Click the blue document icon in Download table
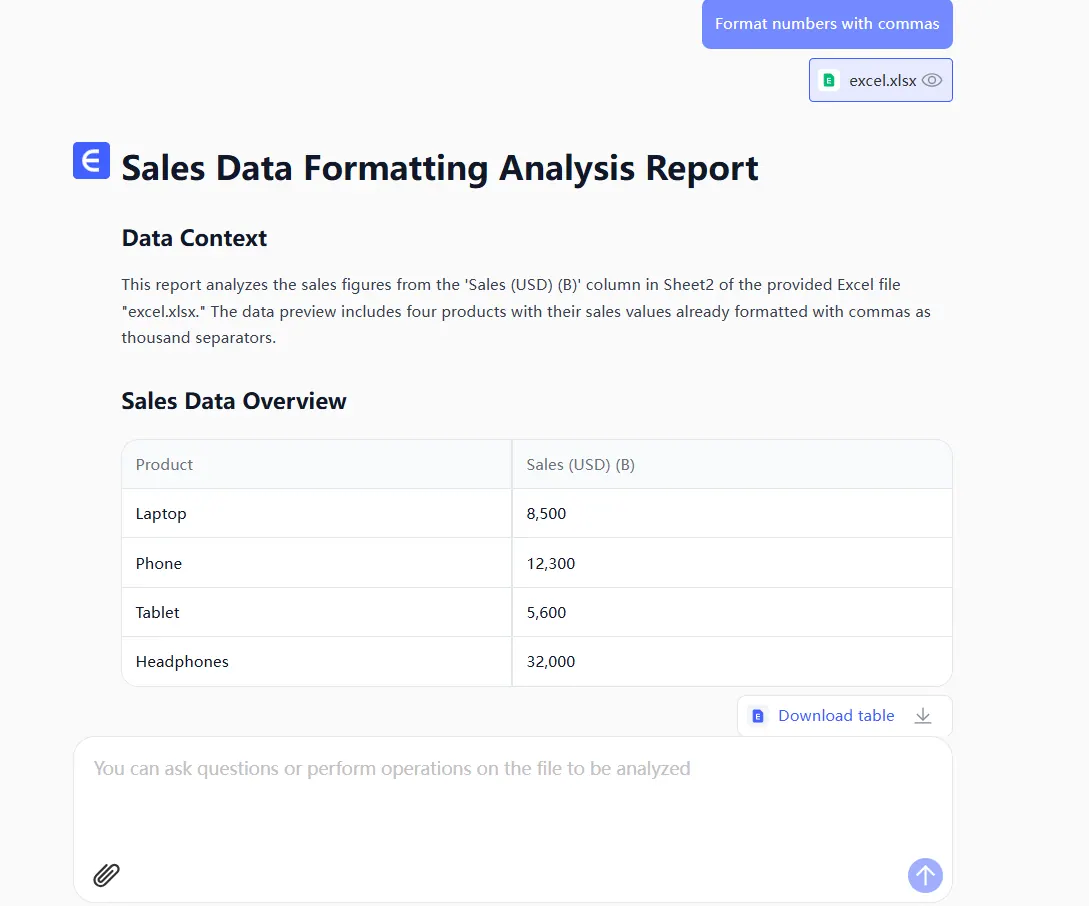The image size is (1089, 906). coord(758,716)
